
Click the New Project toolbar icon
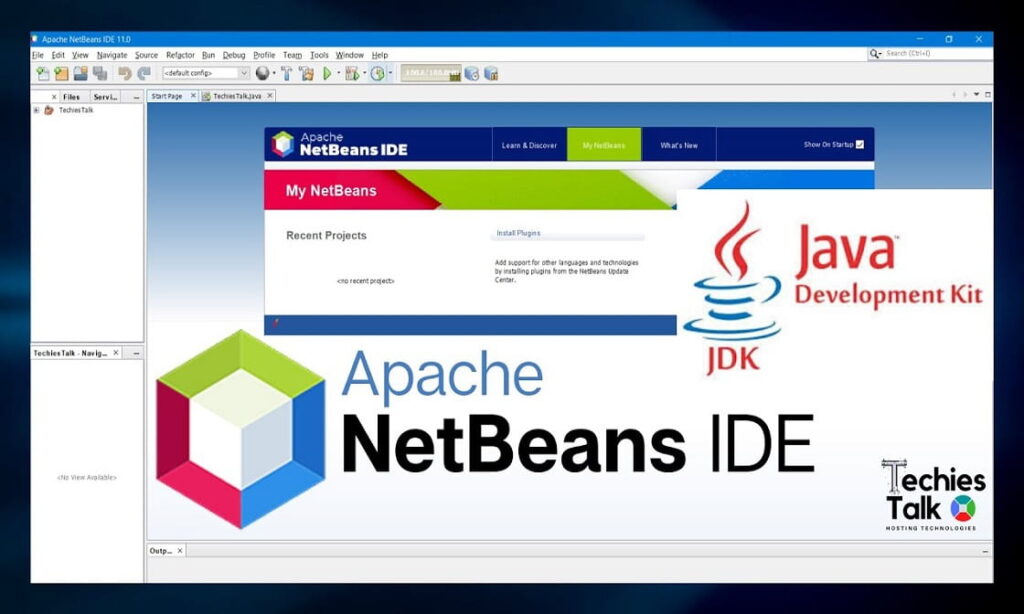(x=61, y=73)
